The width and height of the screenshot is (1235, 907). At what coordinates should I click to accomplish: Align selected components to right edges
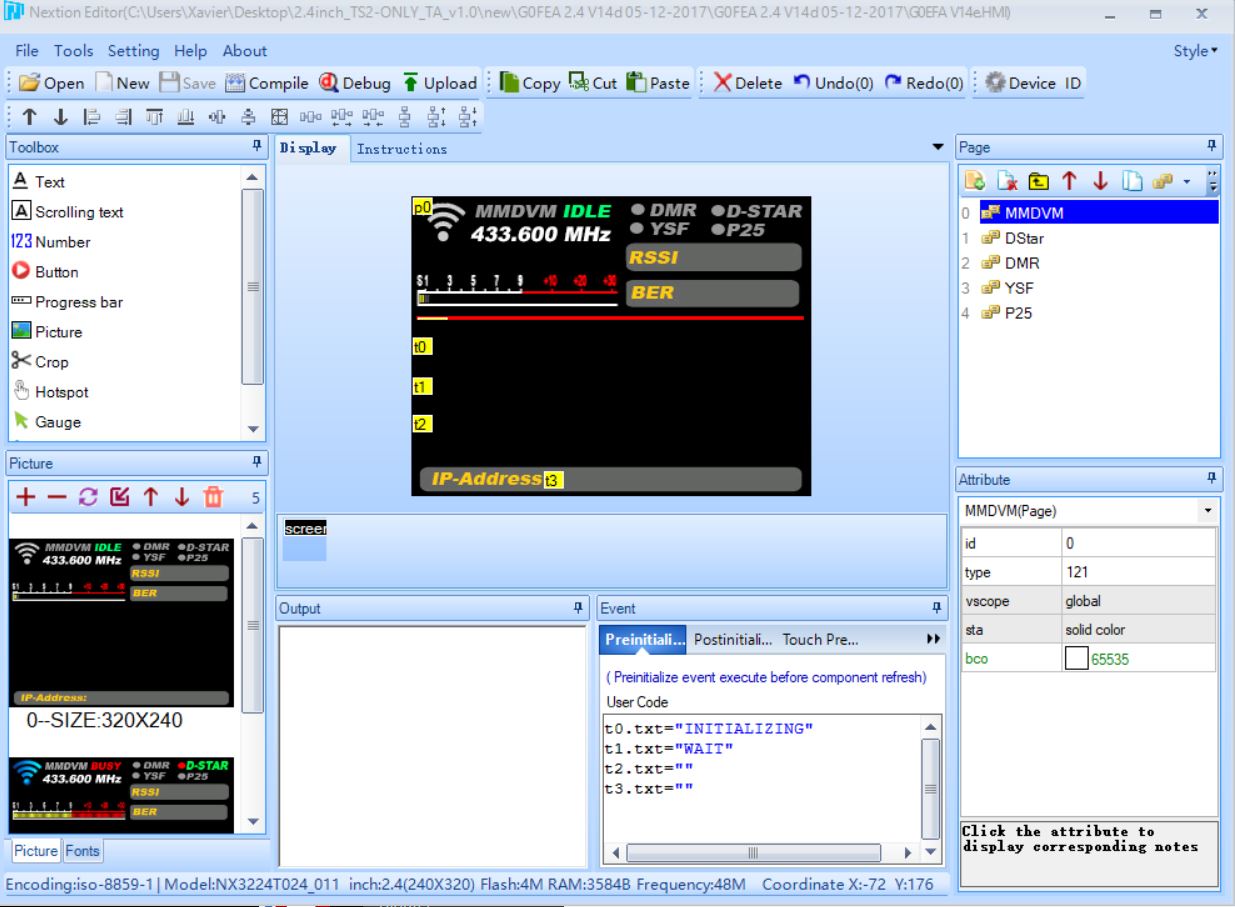pyautogui.click(x=125, y=118)
